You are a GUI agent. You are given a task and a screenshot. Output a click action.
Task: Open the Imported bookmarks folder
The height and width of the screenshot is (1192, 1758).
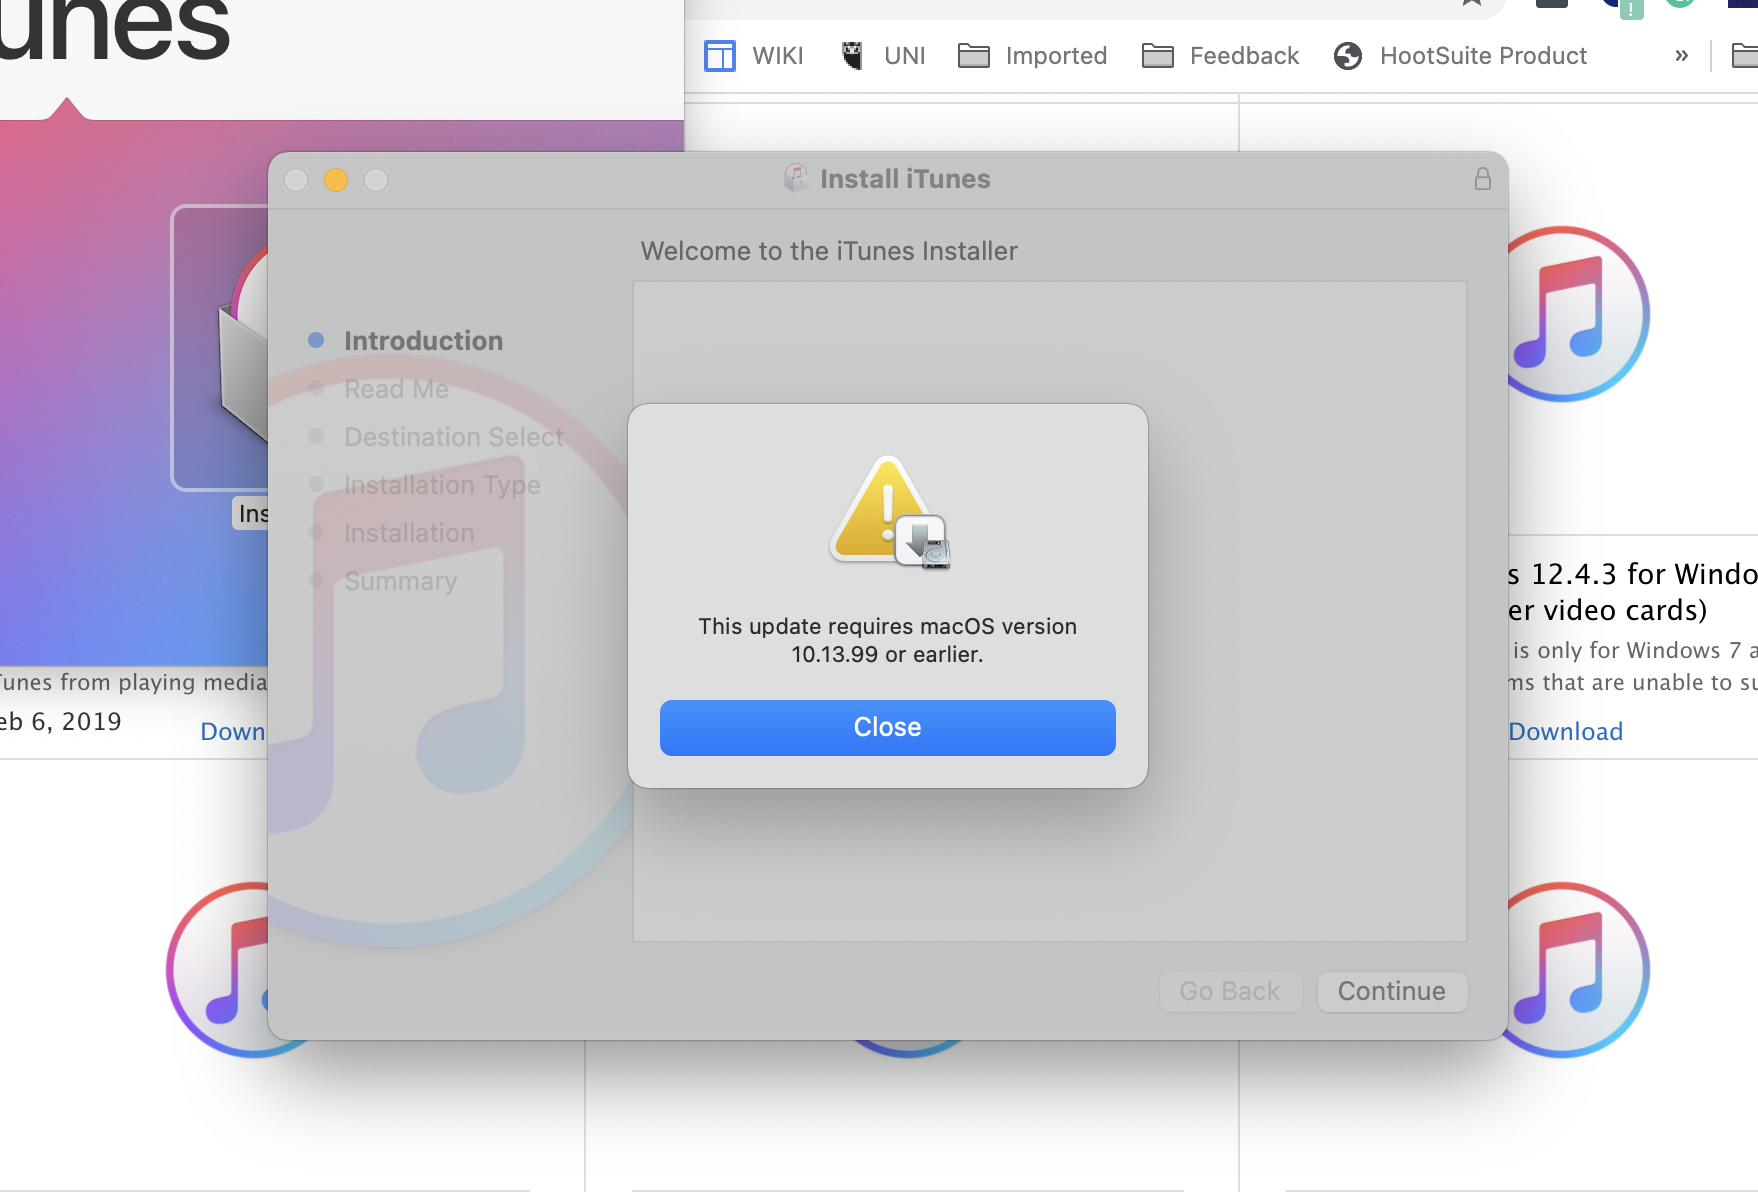pos(1033,56)
